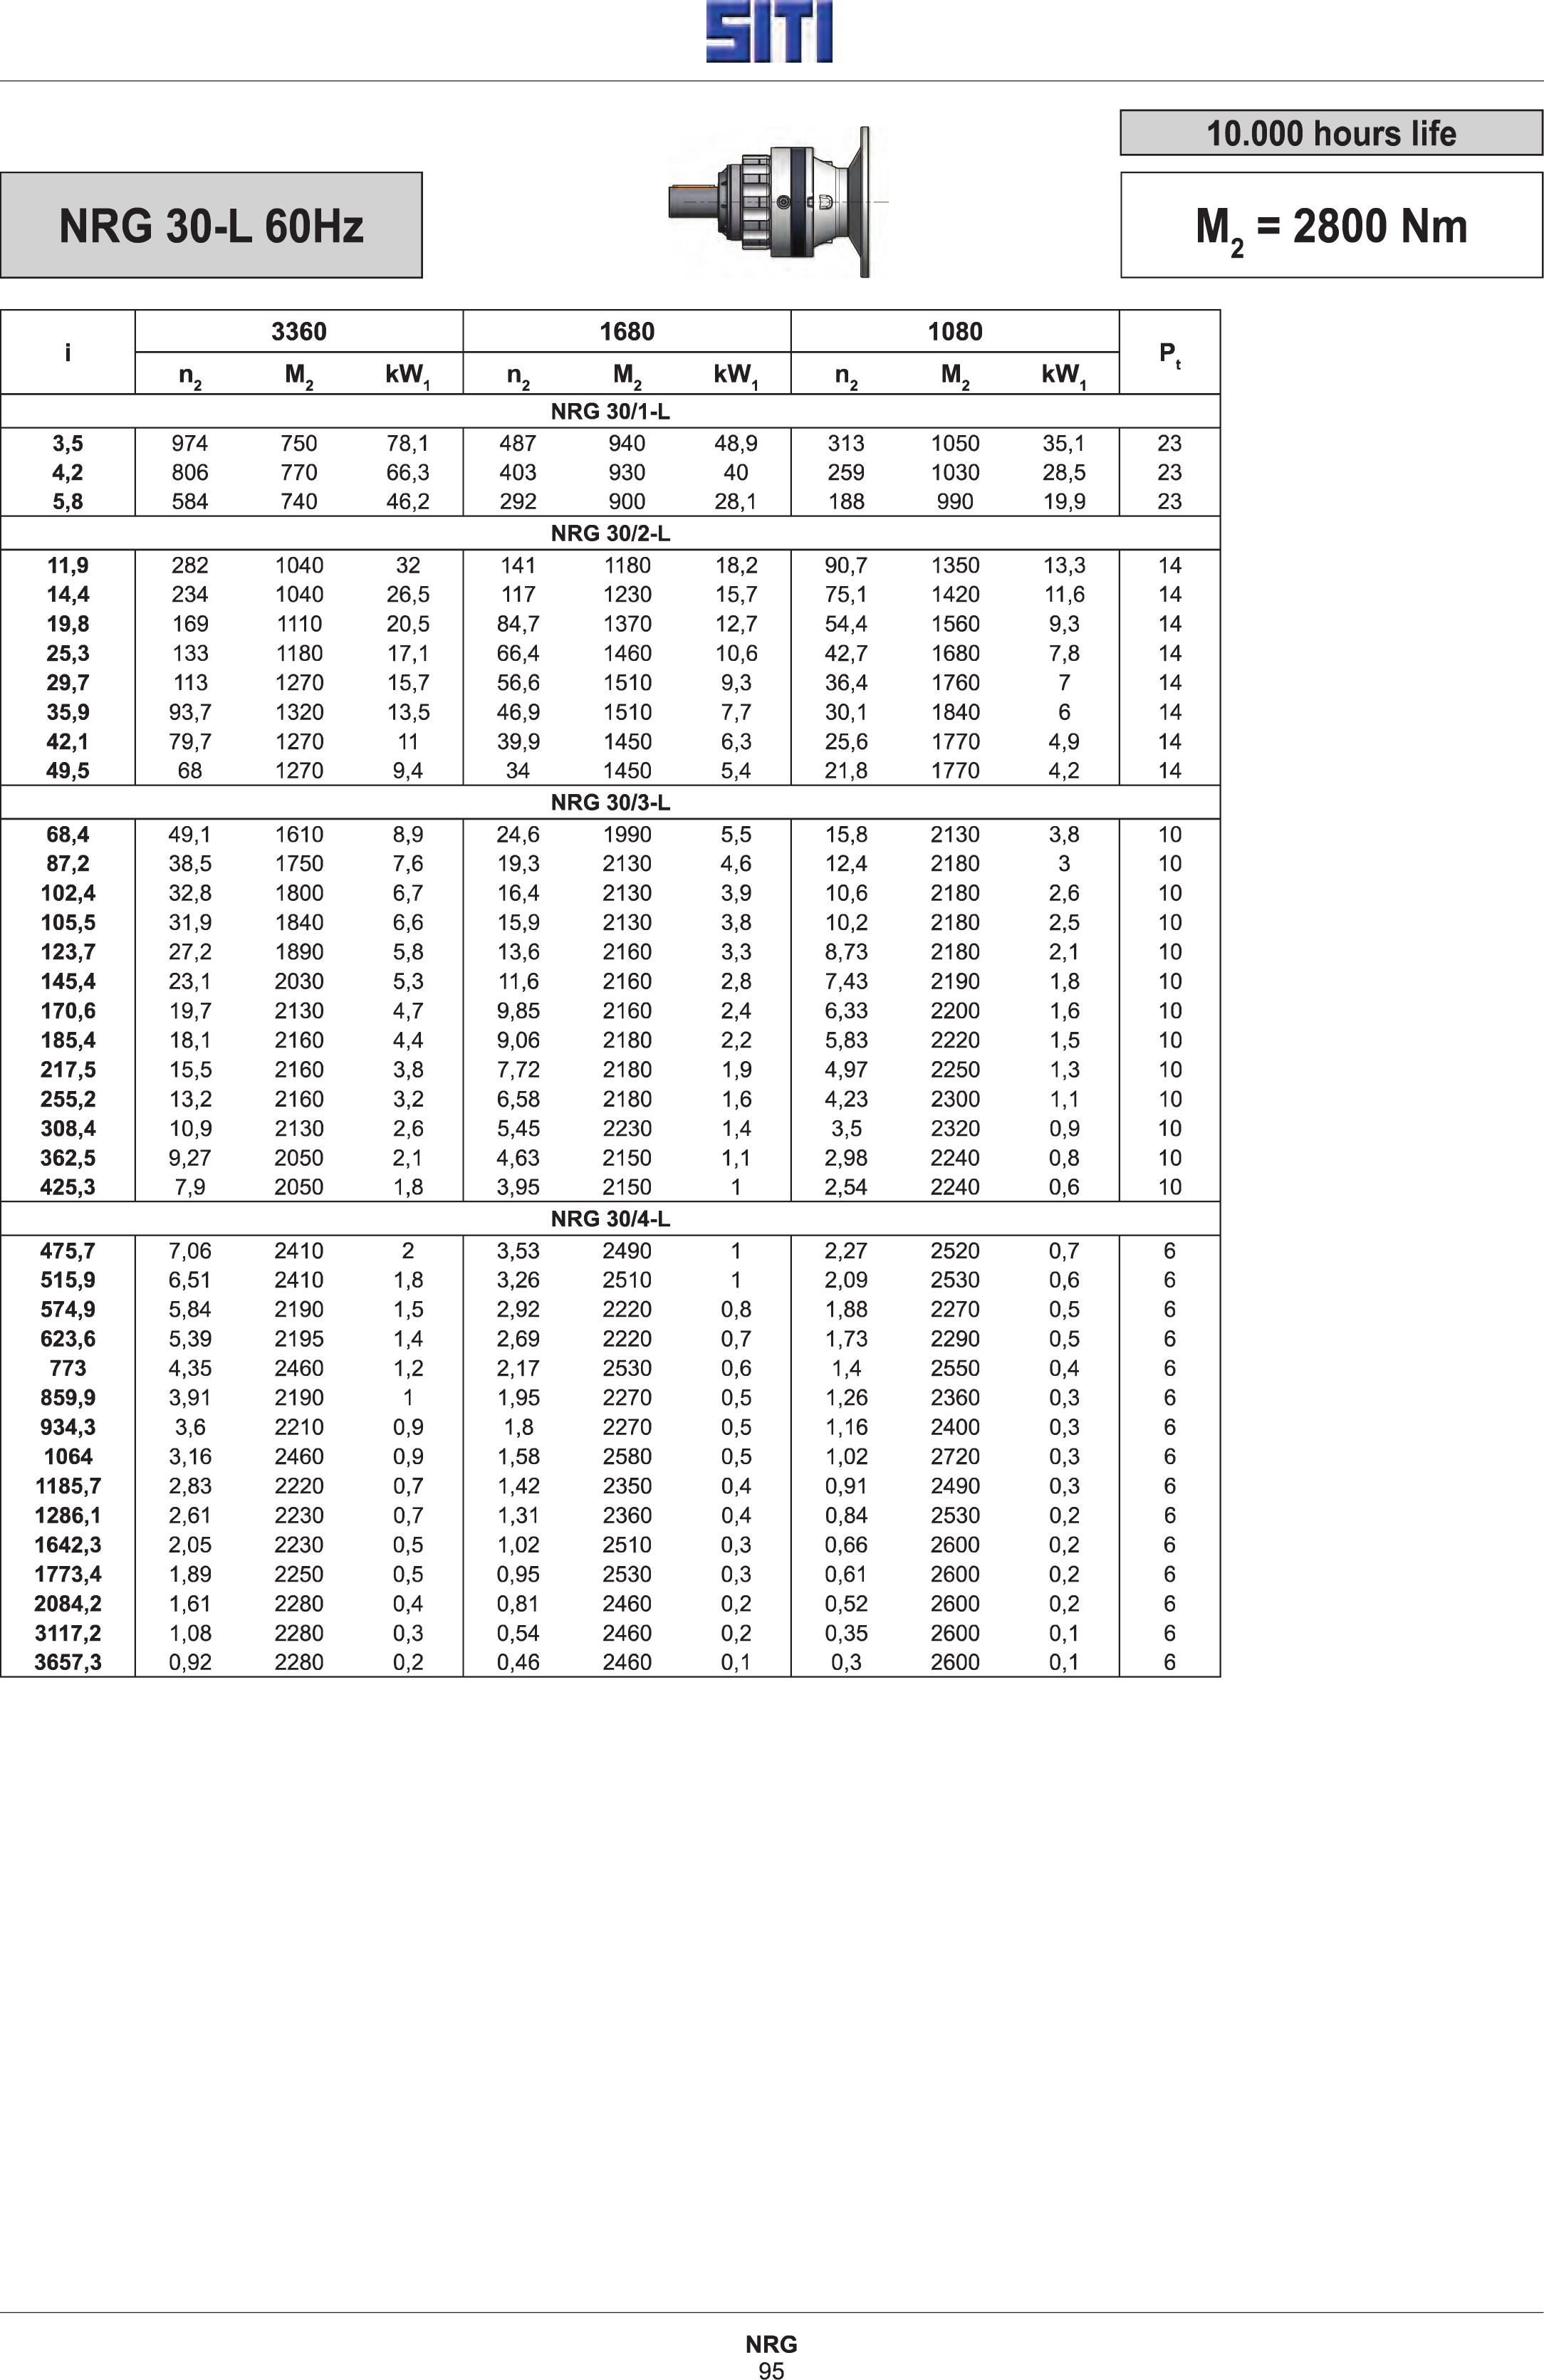Viewport: 1544px width, 2380px height.
Task: Click the ratio '185,4' in column i
Action: coord(68,1041)
